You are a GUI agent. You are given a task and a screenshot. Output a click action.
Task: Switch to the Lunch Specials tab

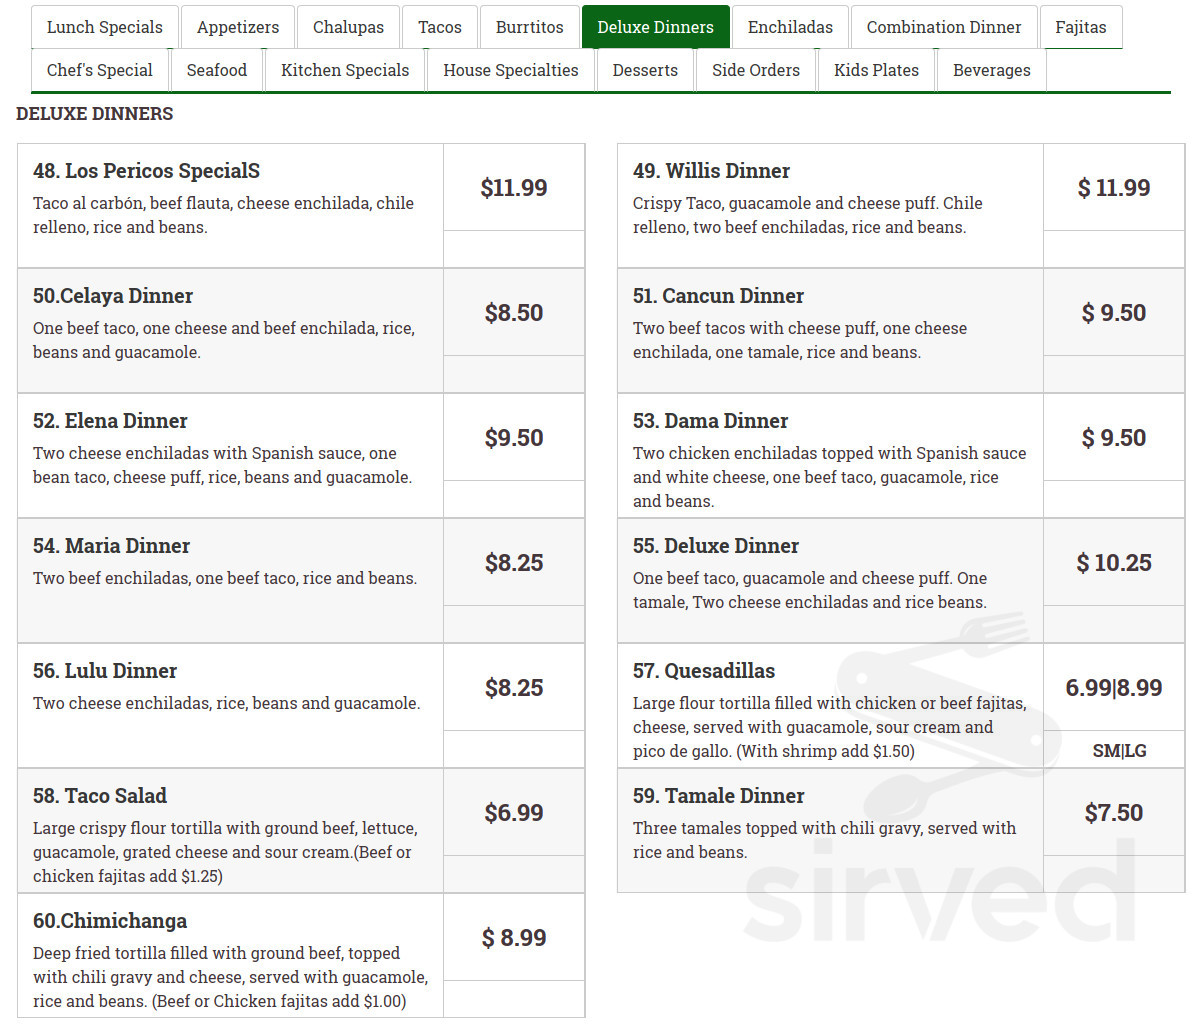(x=104, y=27)
